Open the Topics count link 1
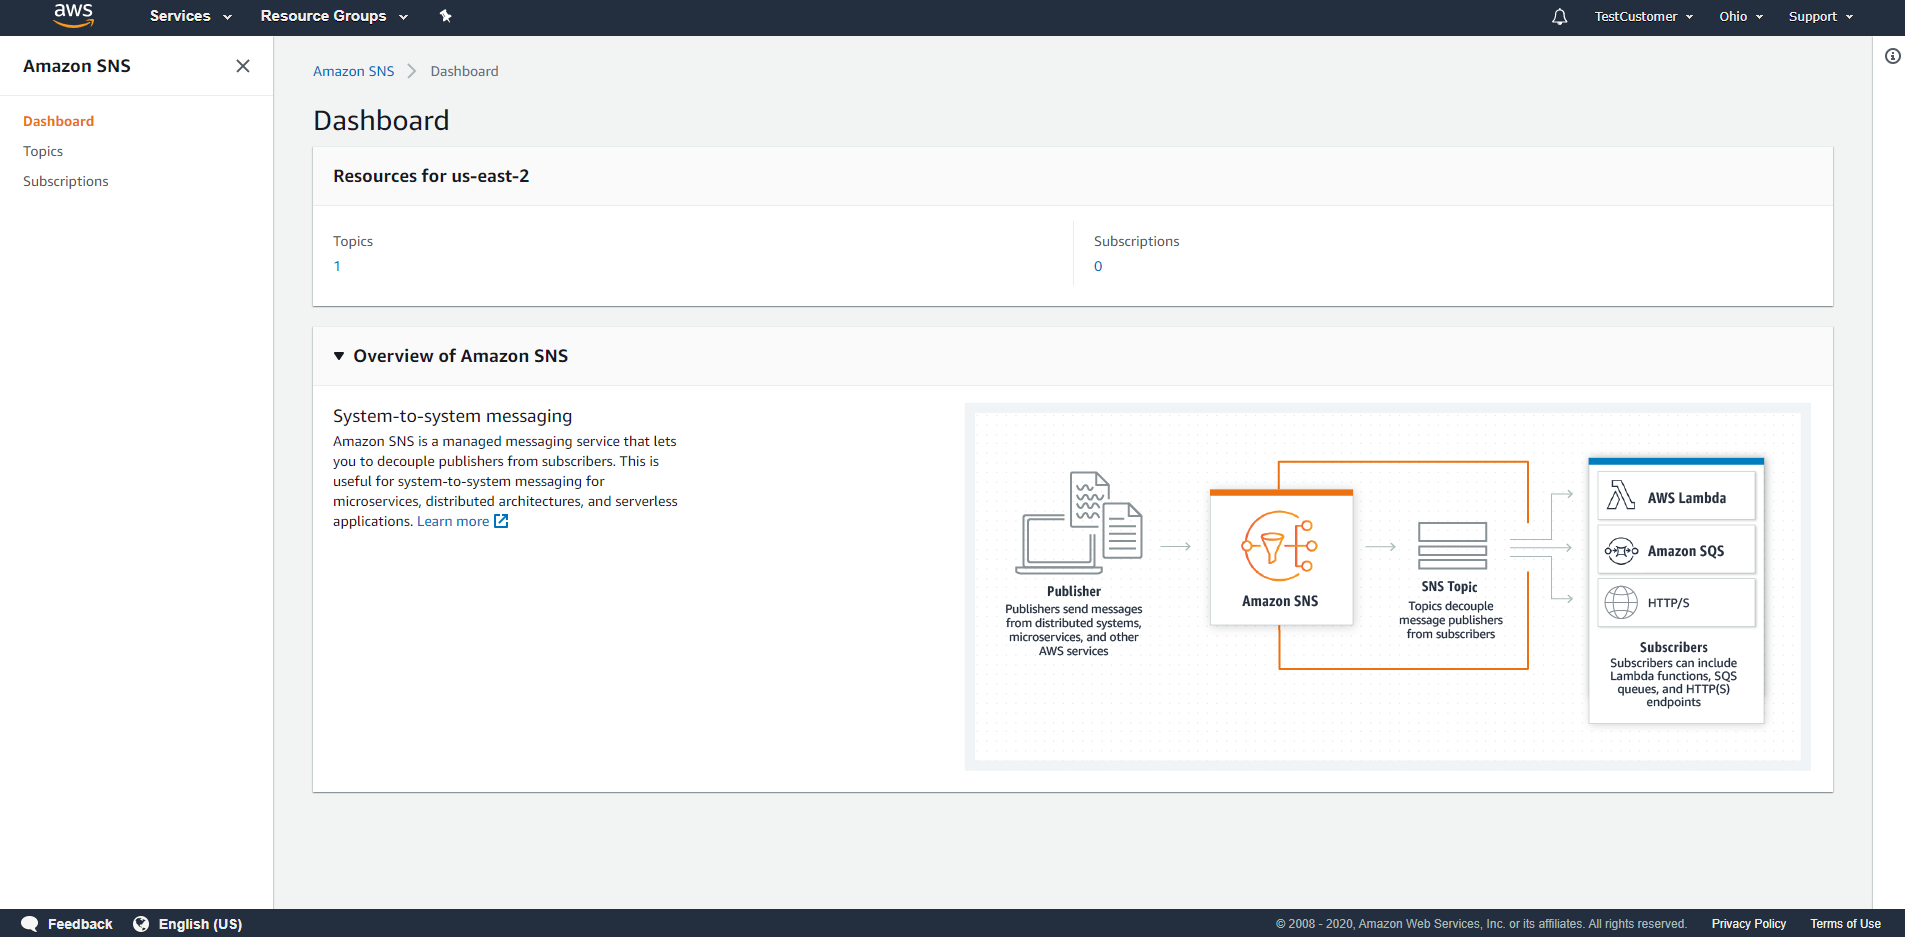This screenshot has width=1905, height=937. click(x=337, y=266)
